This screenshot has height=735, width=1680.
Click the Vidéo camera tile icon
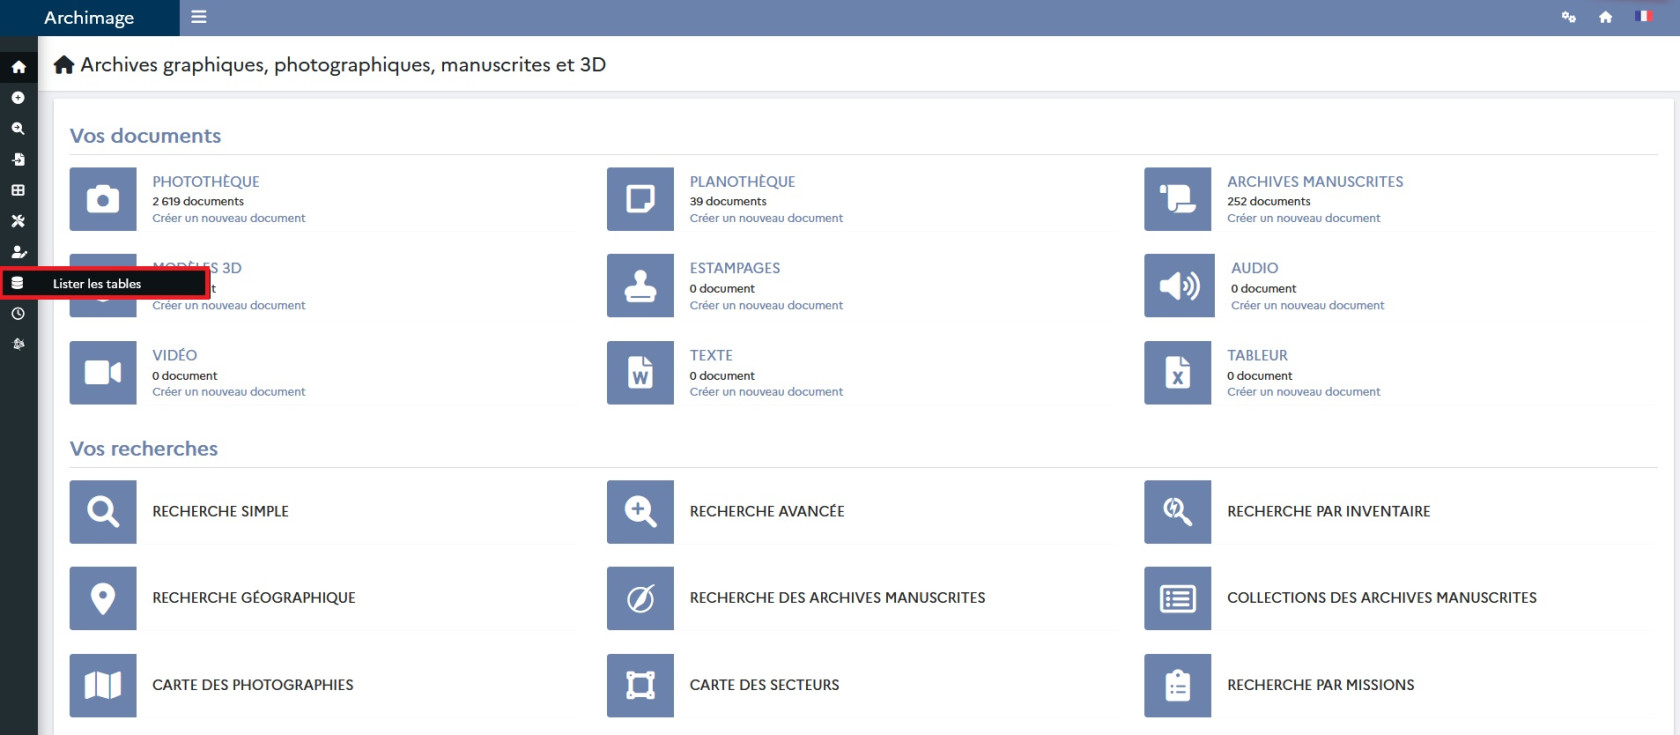[103, 373]
